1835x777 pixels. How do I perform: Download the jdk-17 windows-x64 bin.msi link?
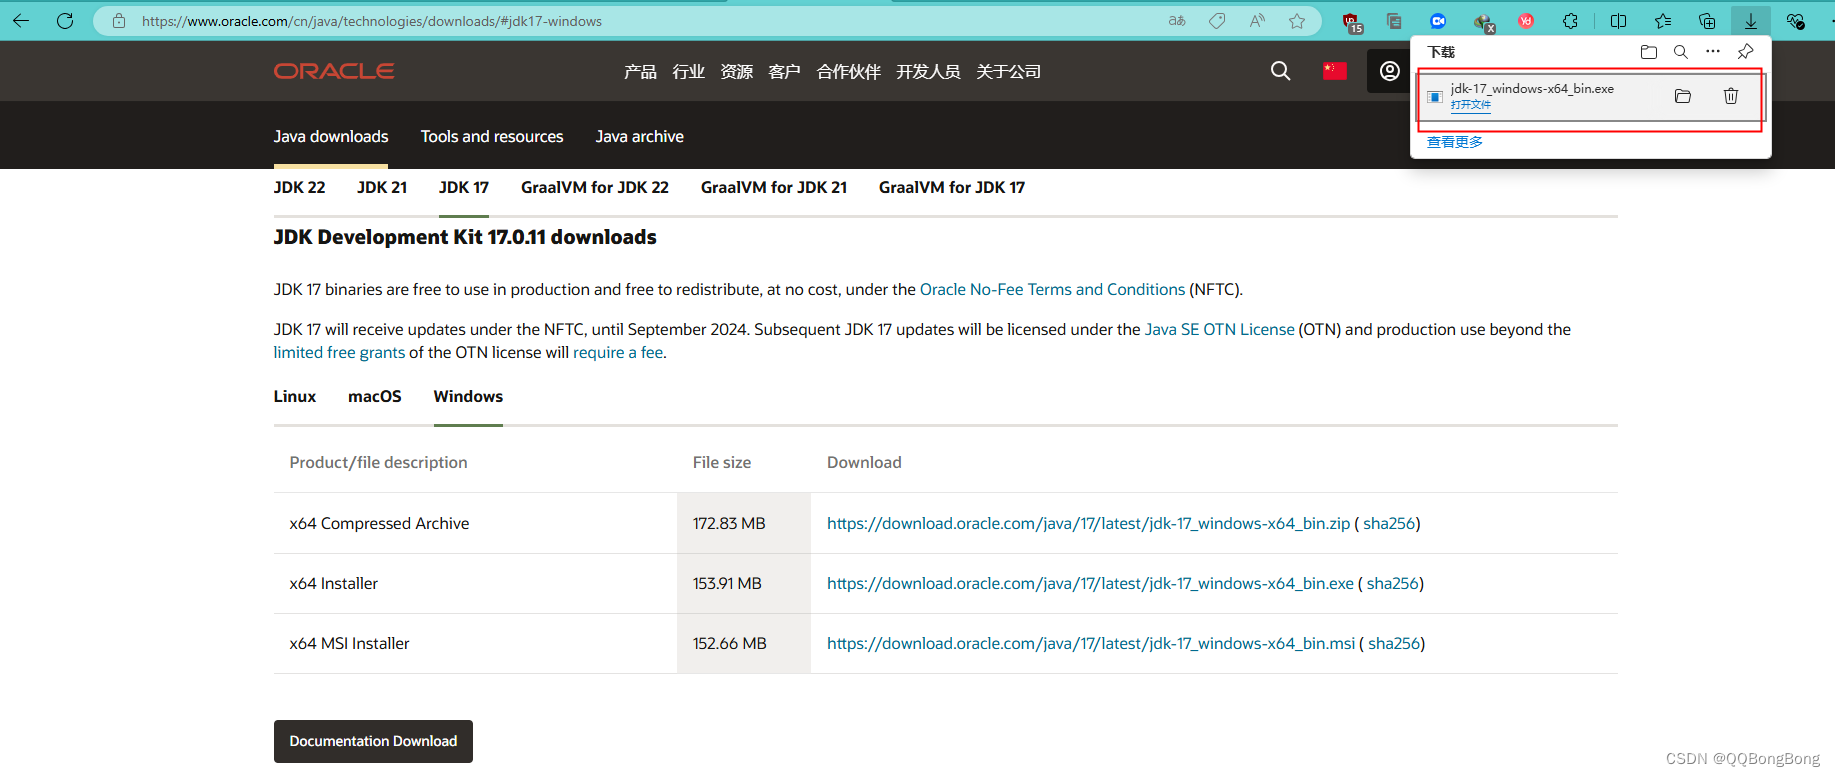click(1091, 644)
